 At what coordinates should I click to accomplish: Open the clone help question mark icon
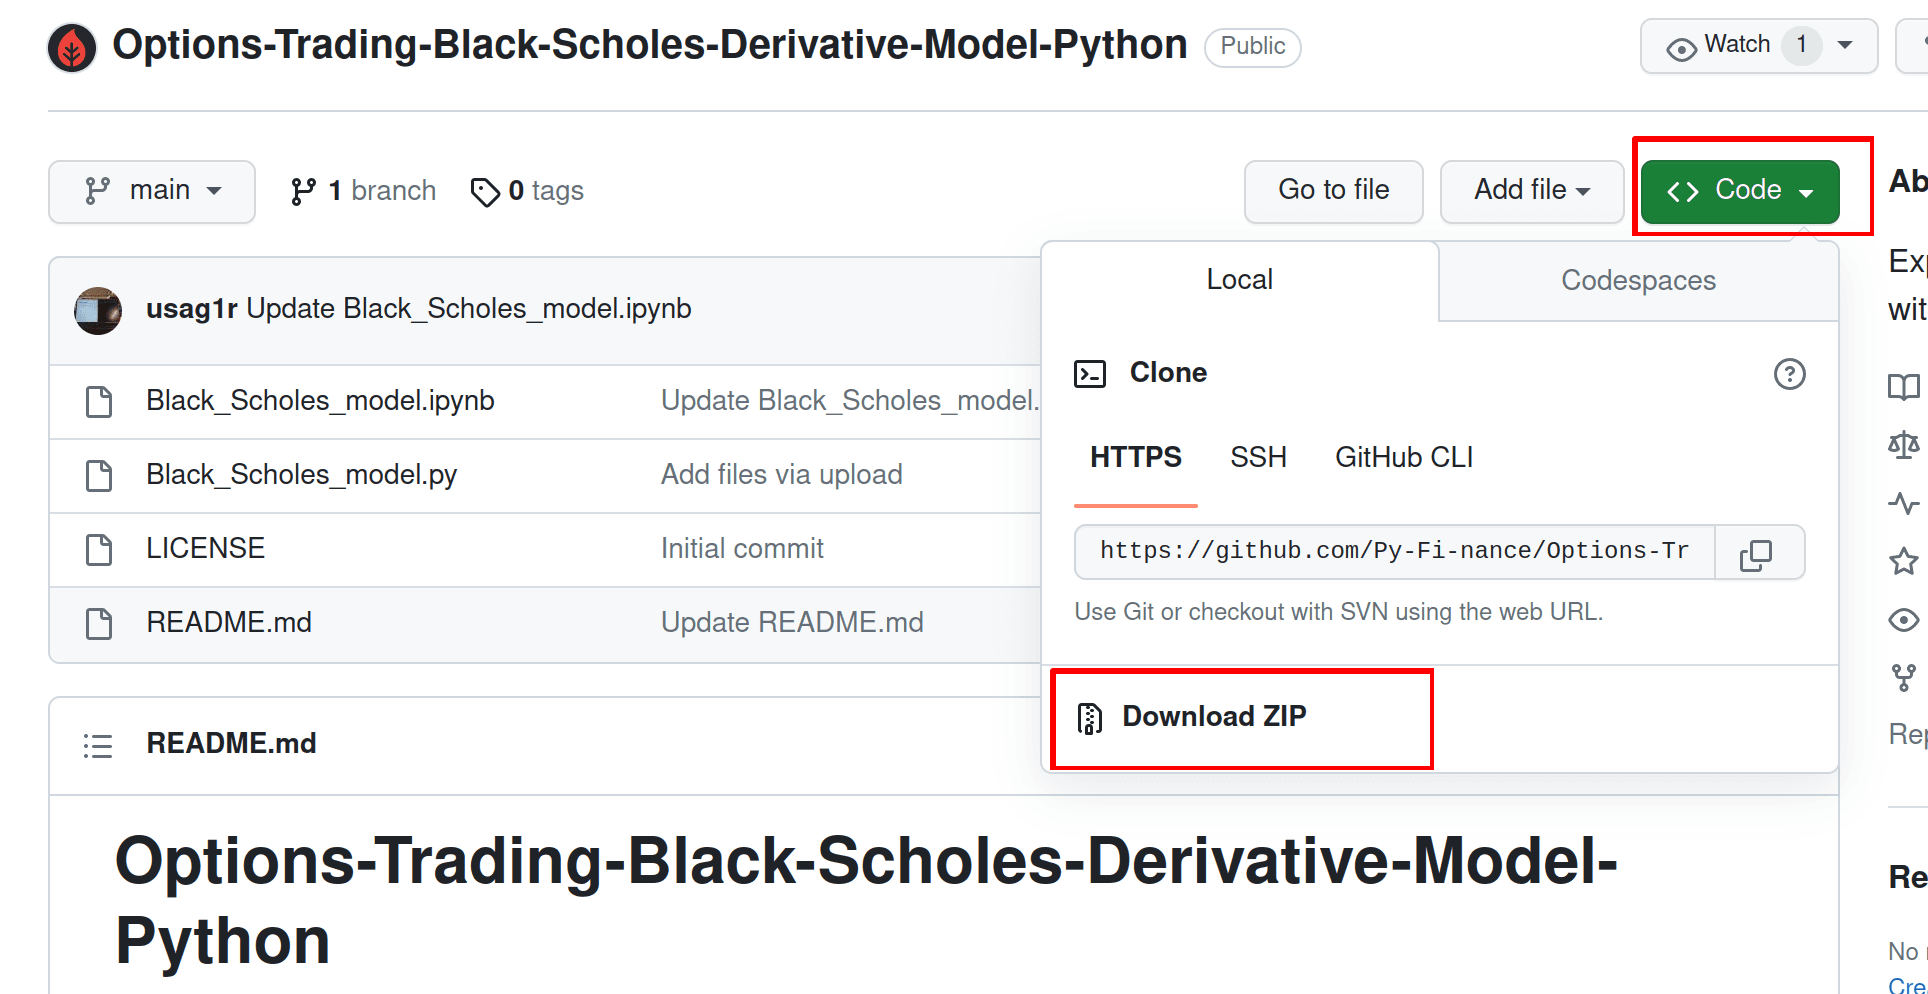[1789, 374]
